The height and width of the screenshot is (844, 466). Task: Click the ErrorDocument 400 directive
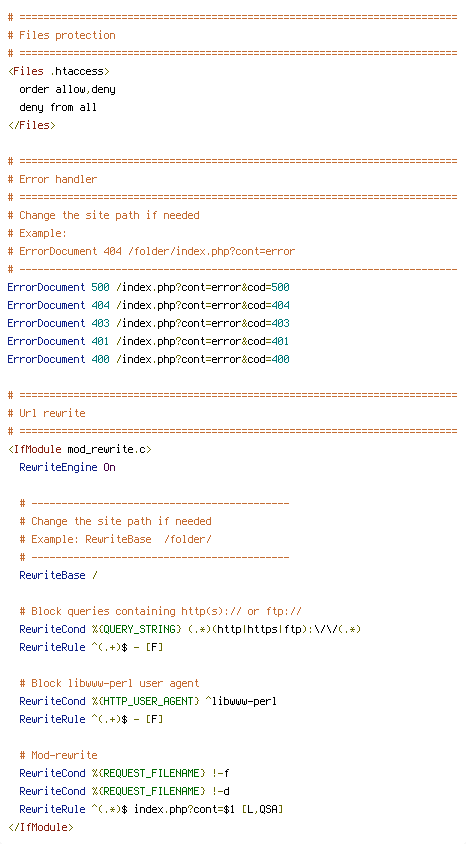pos(149,359)
